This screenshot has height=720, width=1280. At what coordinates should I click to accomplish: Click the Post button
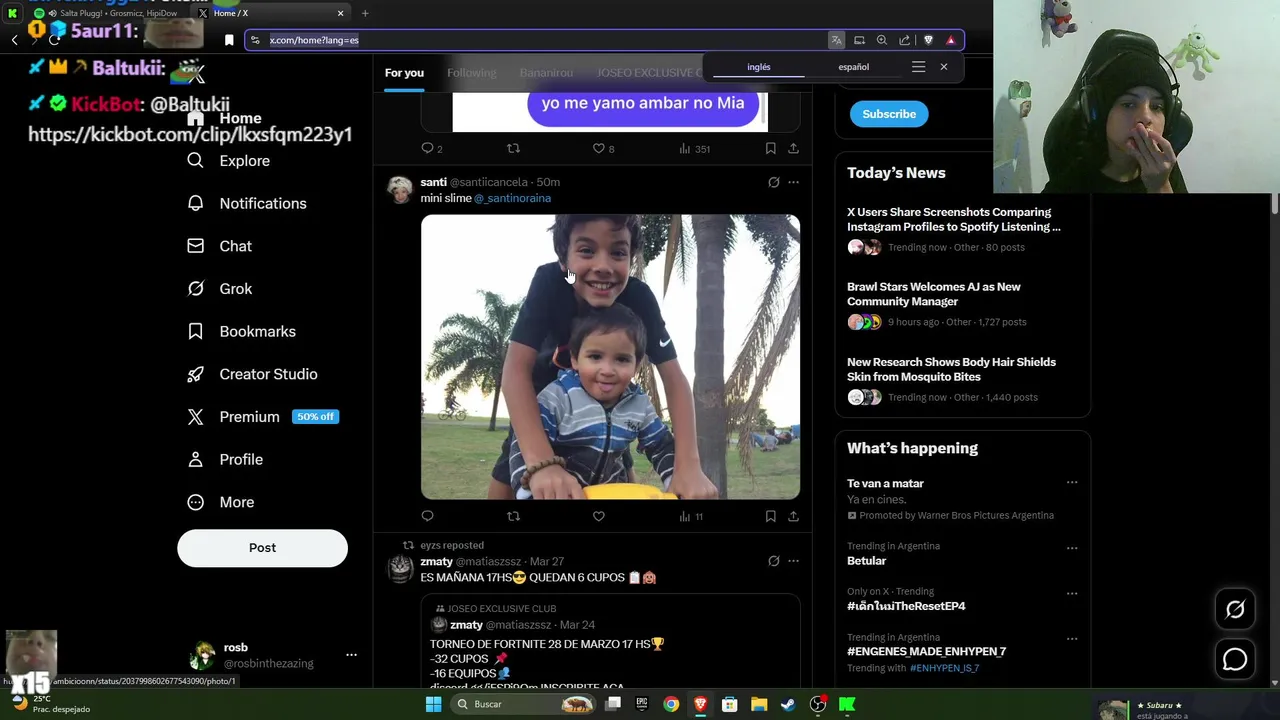pos(262,548)
